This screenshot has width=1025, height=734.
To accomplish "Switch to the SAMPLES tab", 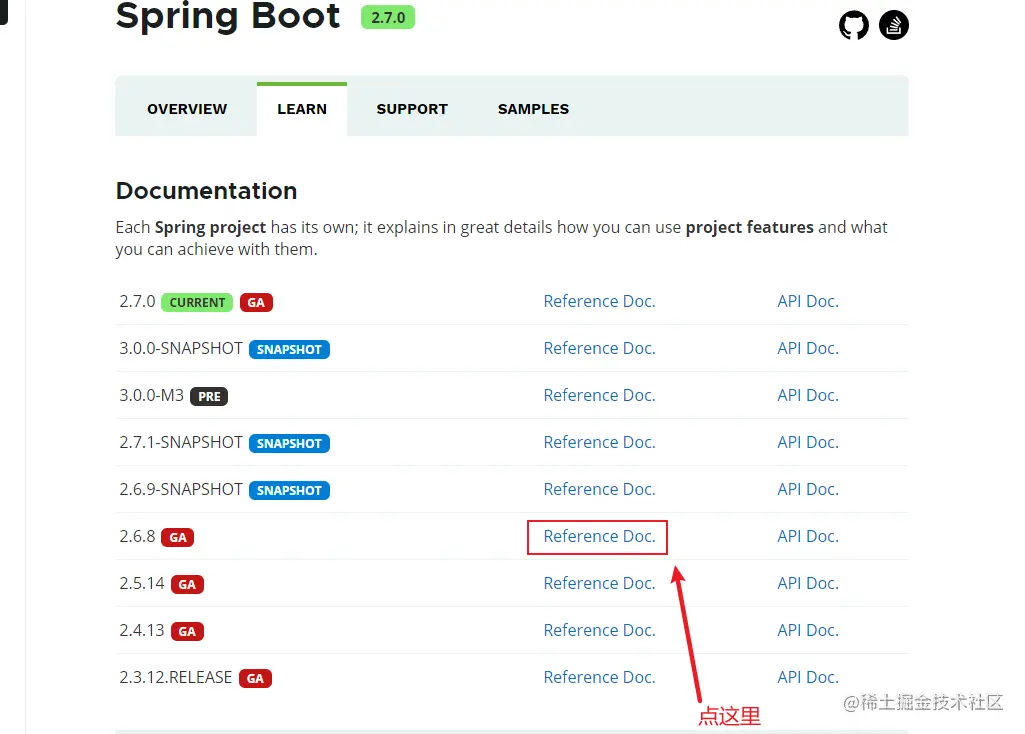I will (533, 109).
